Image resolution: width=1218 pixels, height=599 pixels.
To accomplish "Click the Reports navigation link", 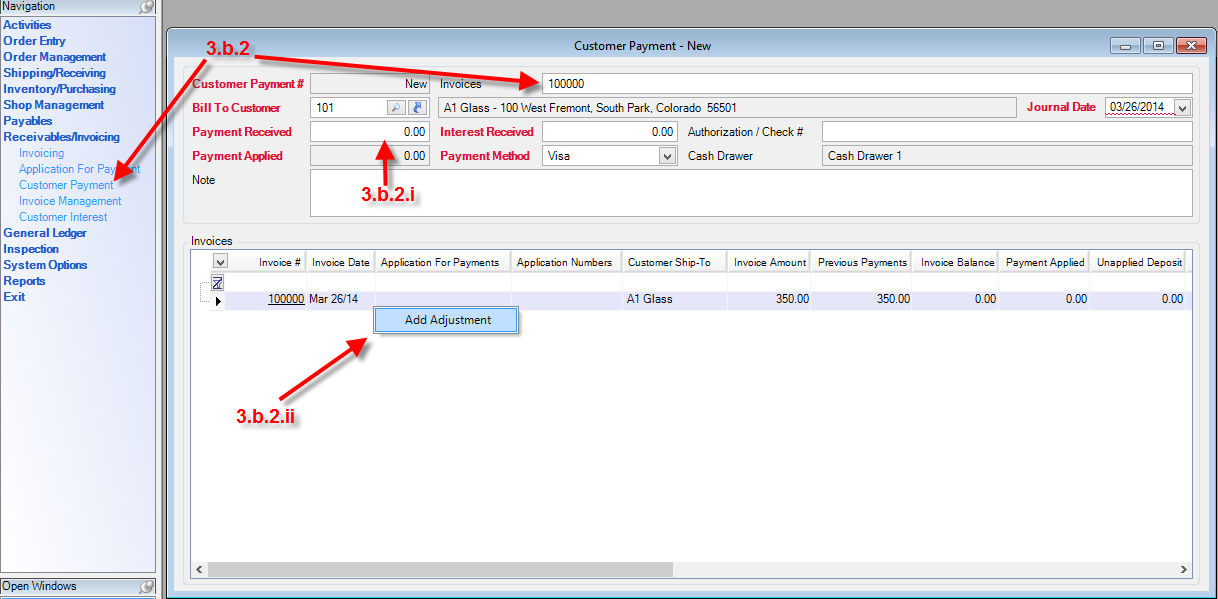I will click(24, 281).
